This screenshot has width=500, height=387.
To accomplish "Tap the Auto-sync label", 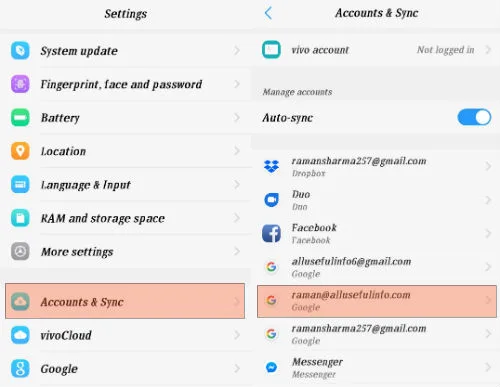I will (288, 118).
